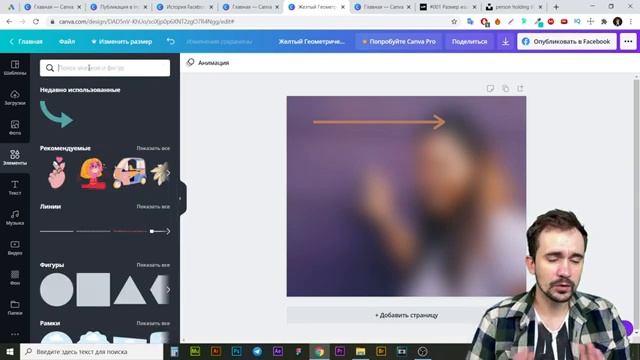Image resolution: width=640 pixels, height=360 pixels.
Task: Add the blonde girl illustration element
Action: coord(93,173)
